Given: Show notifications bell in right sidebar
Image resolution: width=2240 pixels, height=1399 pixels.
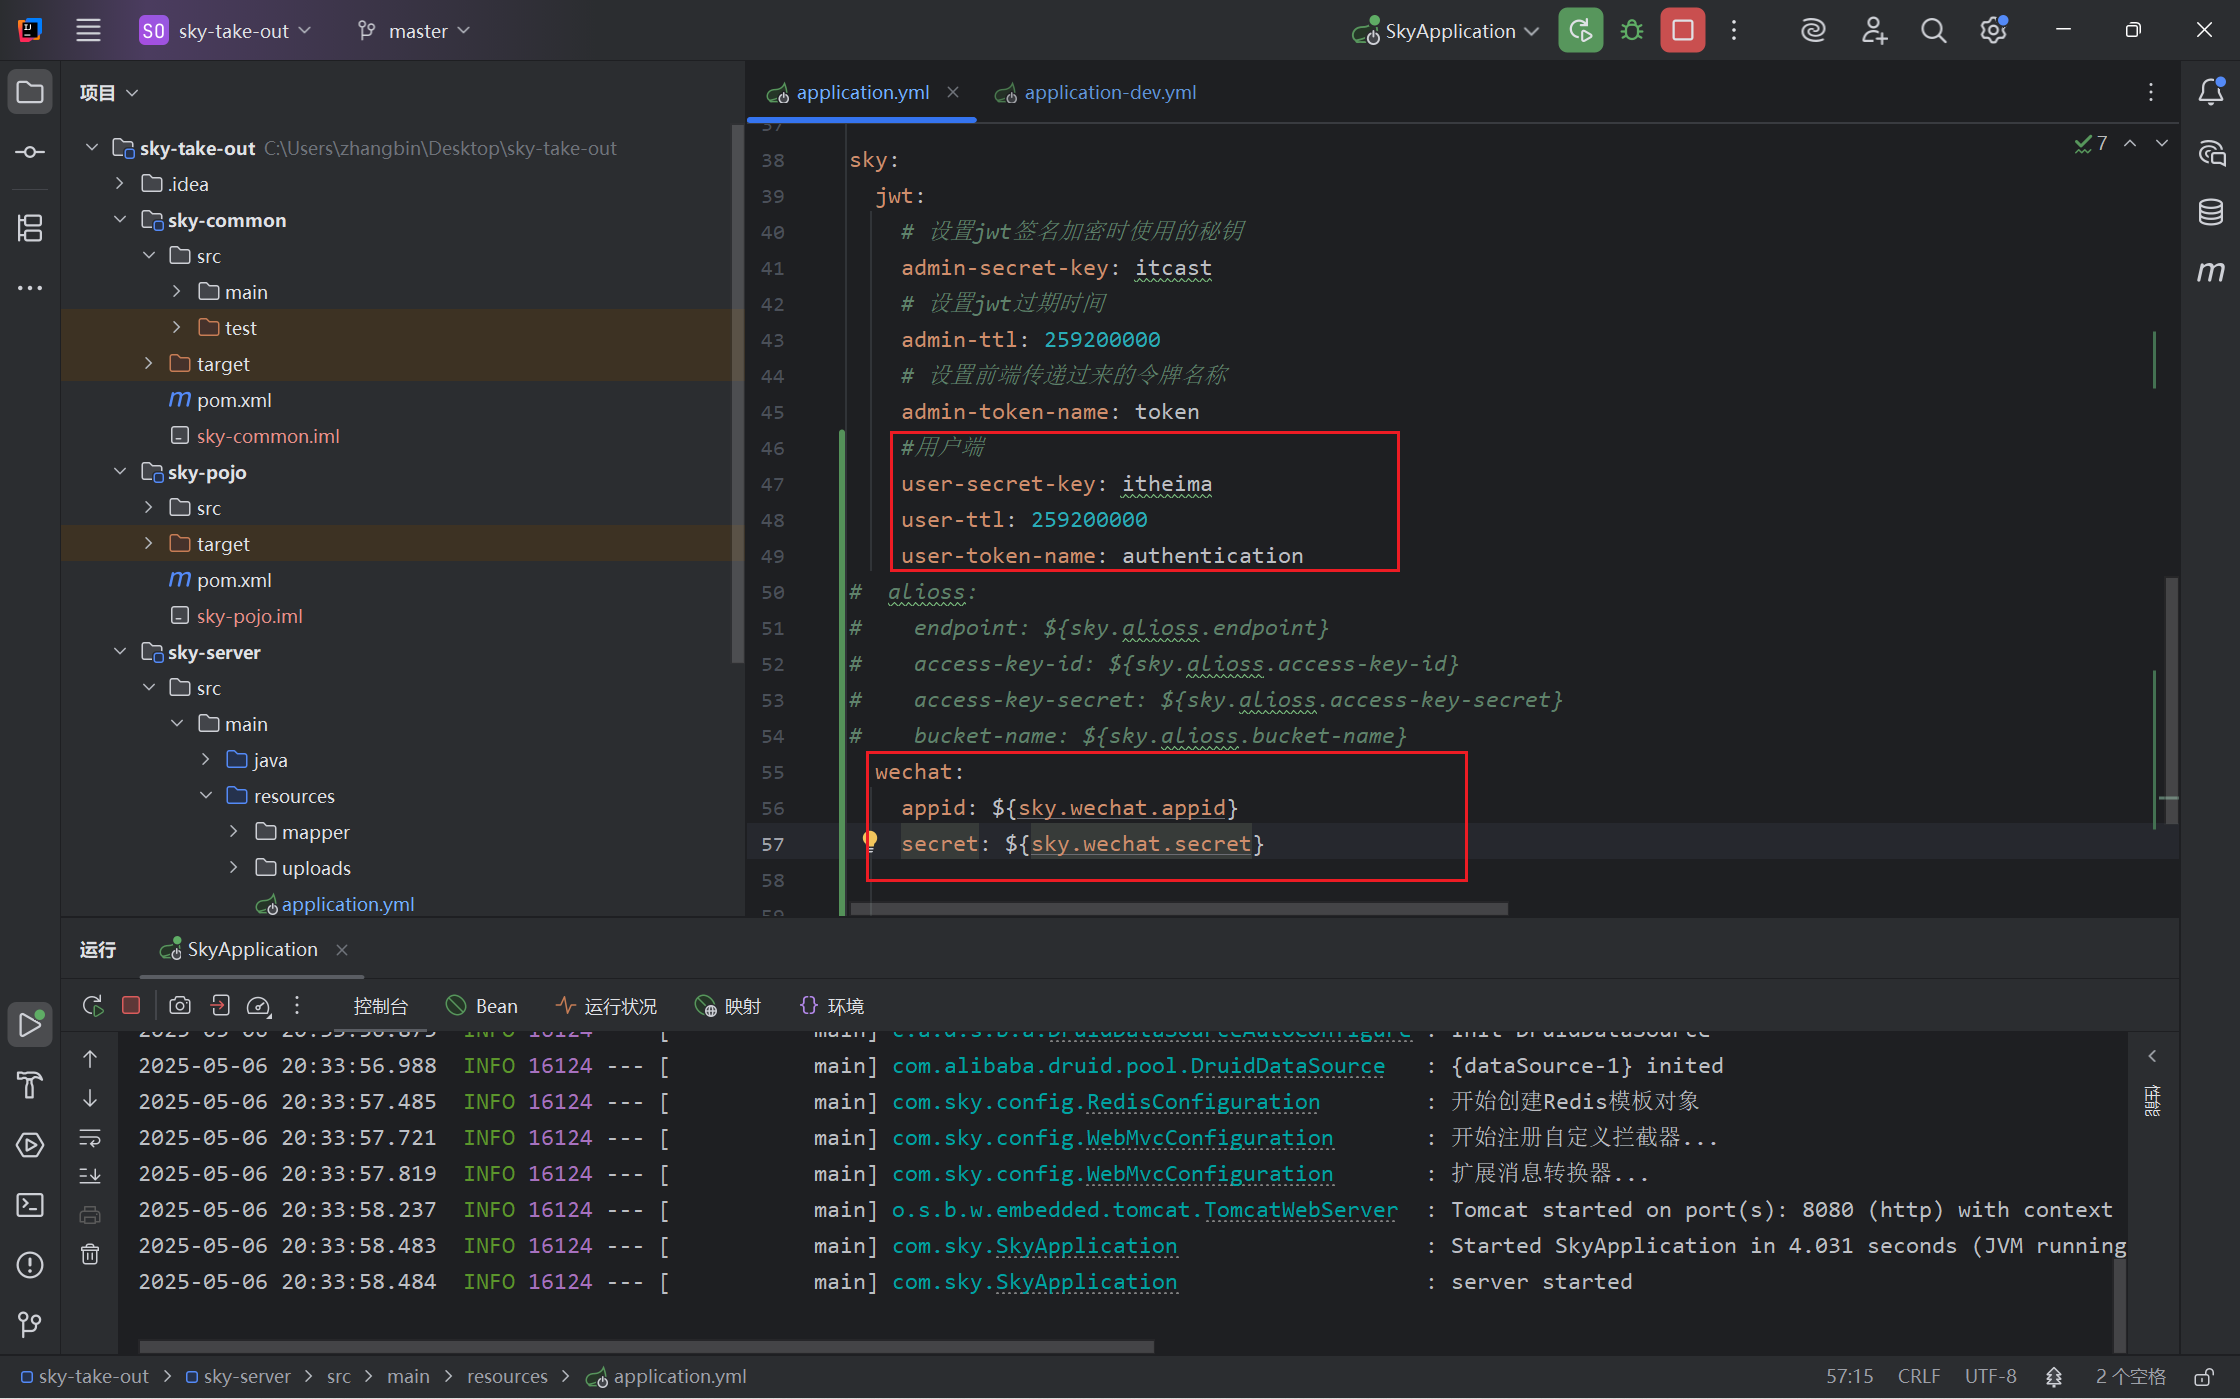Looking at the screenshot, I should click(2211, 92).
